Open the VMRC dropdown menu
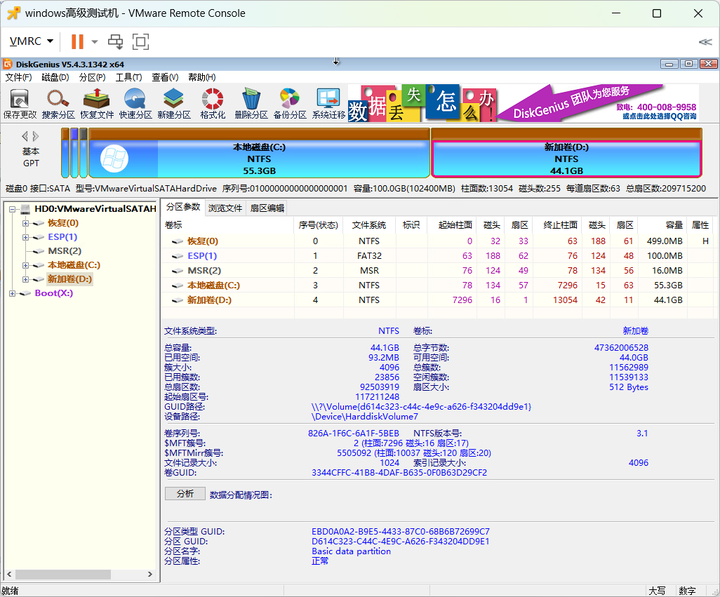The width and height of the screenshot is (720, 597). (x=31, y=41)
